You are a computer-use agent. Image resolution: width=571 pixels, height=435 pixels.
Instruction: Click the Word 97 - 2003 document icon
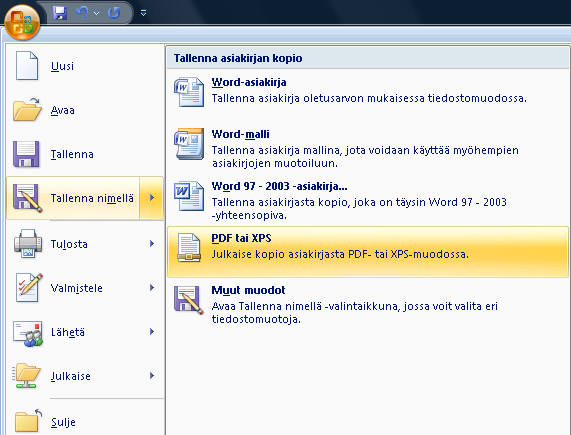[x=189, y=196]
